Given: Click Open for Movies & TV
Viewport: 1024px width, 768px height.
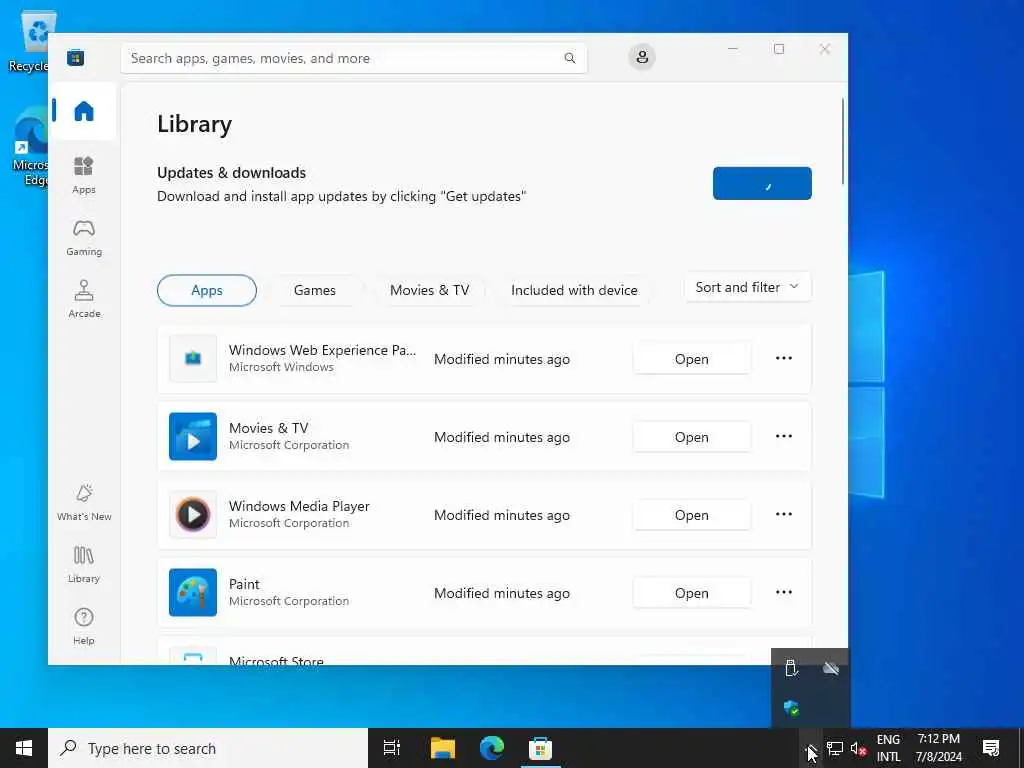Looking at the screenshot, I should (692, 437).
